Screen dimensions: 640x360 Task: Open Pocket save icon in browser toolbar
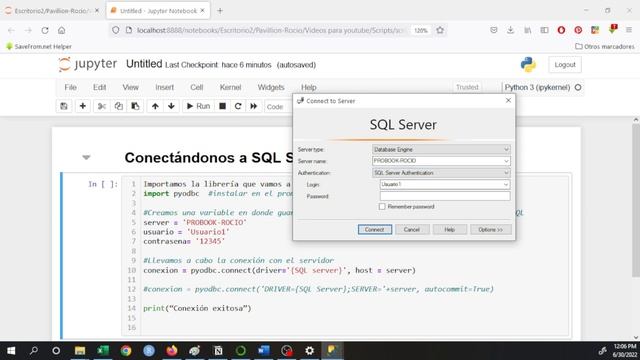point(493,30)
